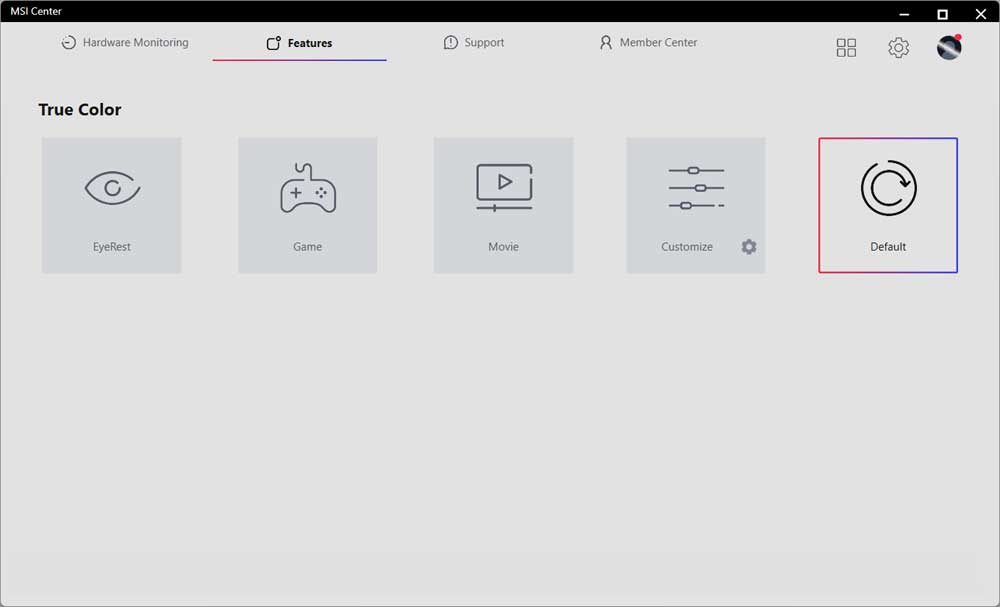The height and width of the screenshot is (607, 1000).
Task: Go to the Support tab
Action: (474, 43)
